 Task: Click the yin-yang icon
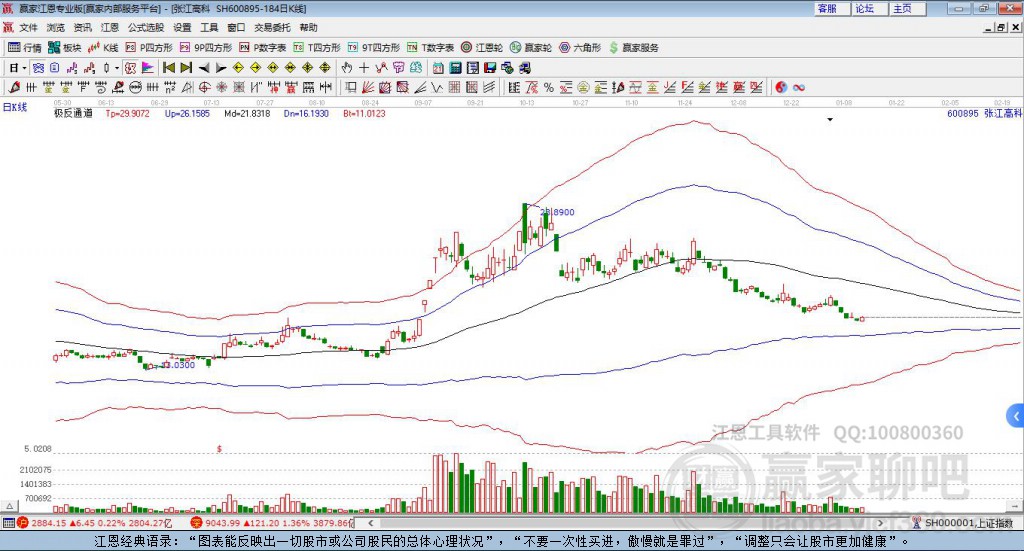coord(781,87)
